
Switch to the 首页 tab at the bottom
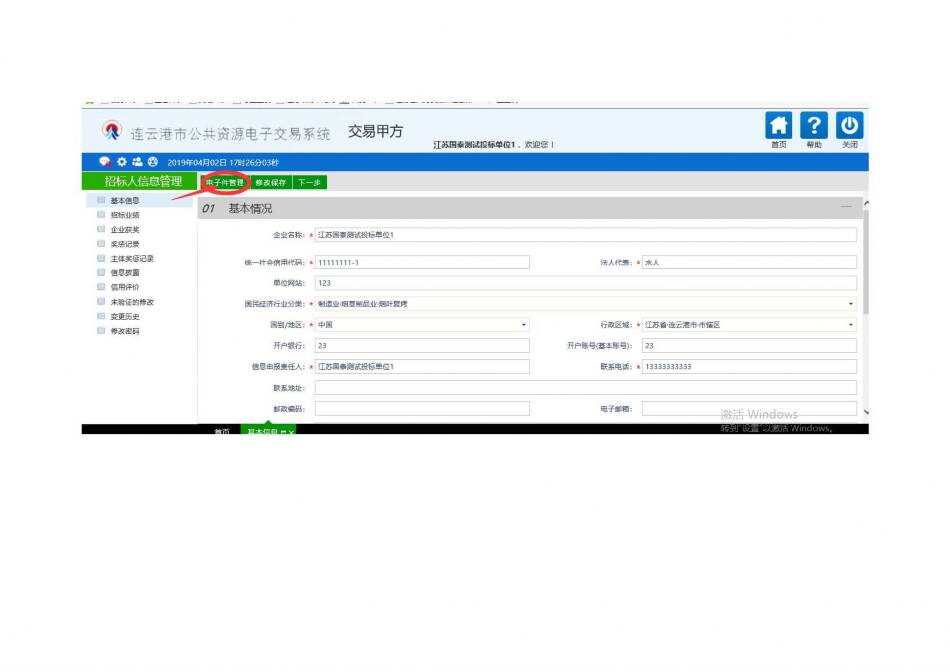click(221, 432)
